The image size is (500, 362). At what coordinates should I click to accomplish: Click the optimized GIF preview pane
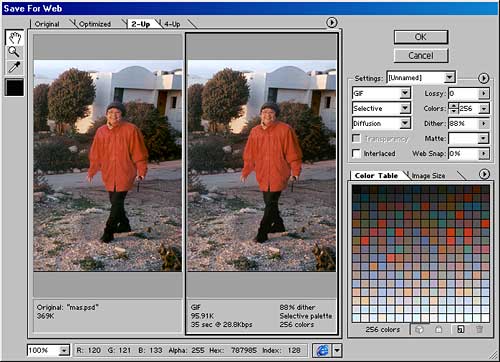point(262,166)
